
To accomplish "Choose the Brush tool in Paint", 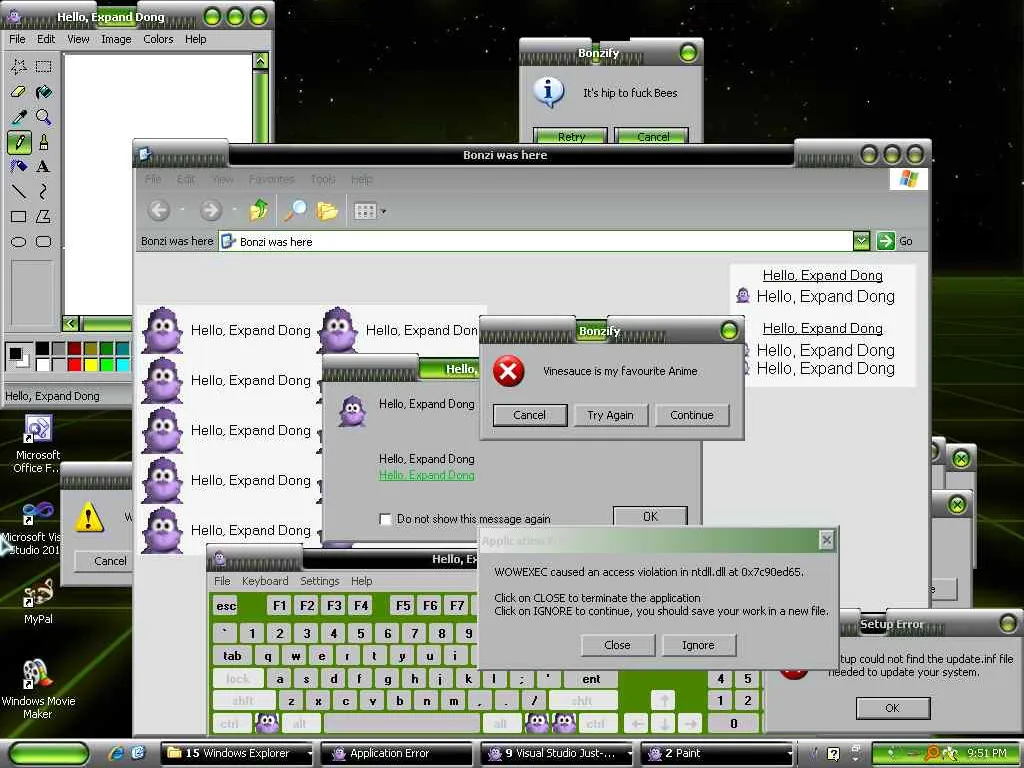I will tap(44, 142).
